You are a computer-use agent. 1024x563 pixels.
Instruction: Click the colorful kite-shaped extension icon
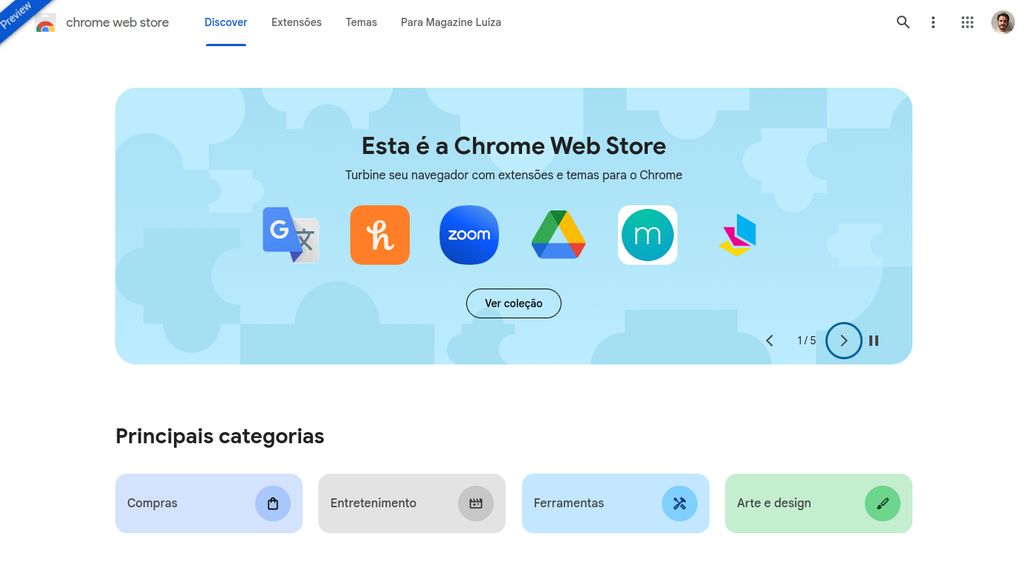coord(738,235)
